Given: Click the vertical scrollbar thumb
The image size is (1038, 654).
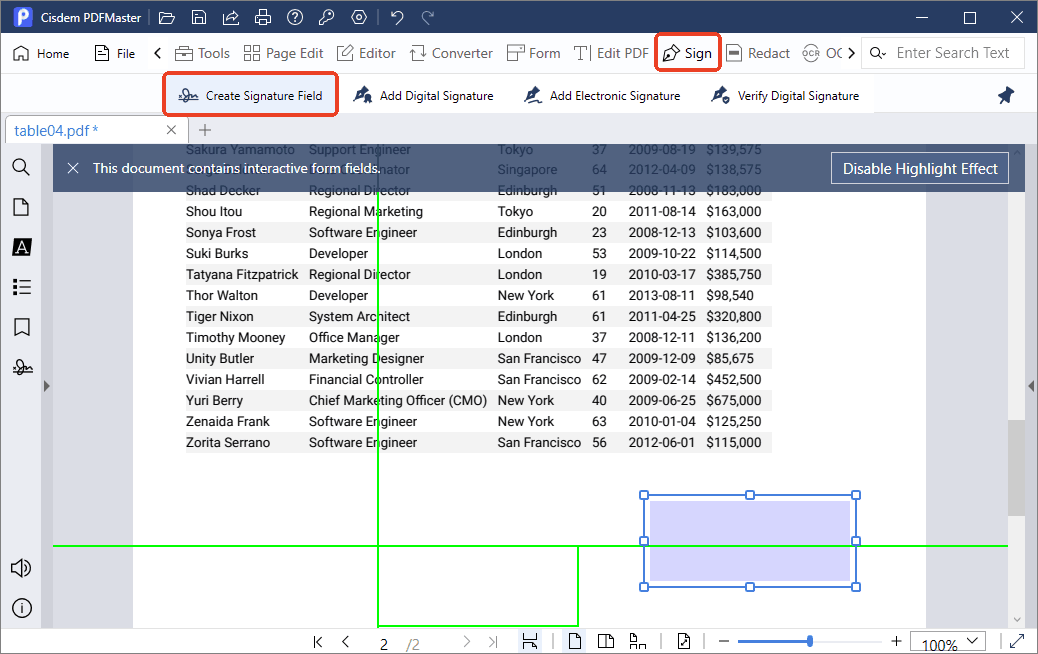Looking at the screenshot, I should [1016, 467].
